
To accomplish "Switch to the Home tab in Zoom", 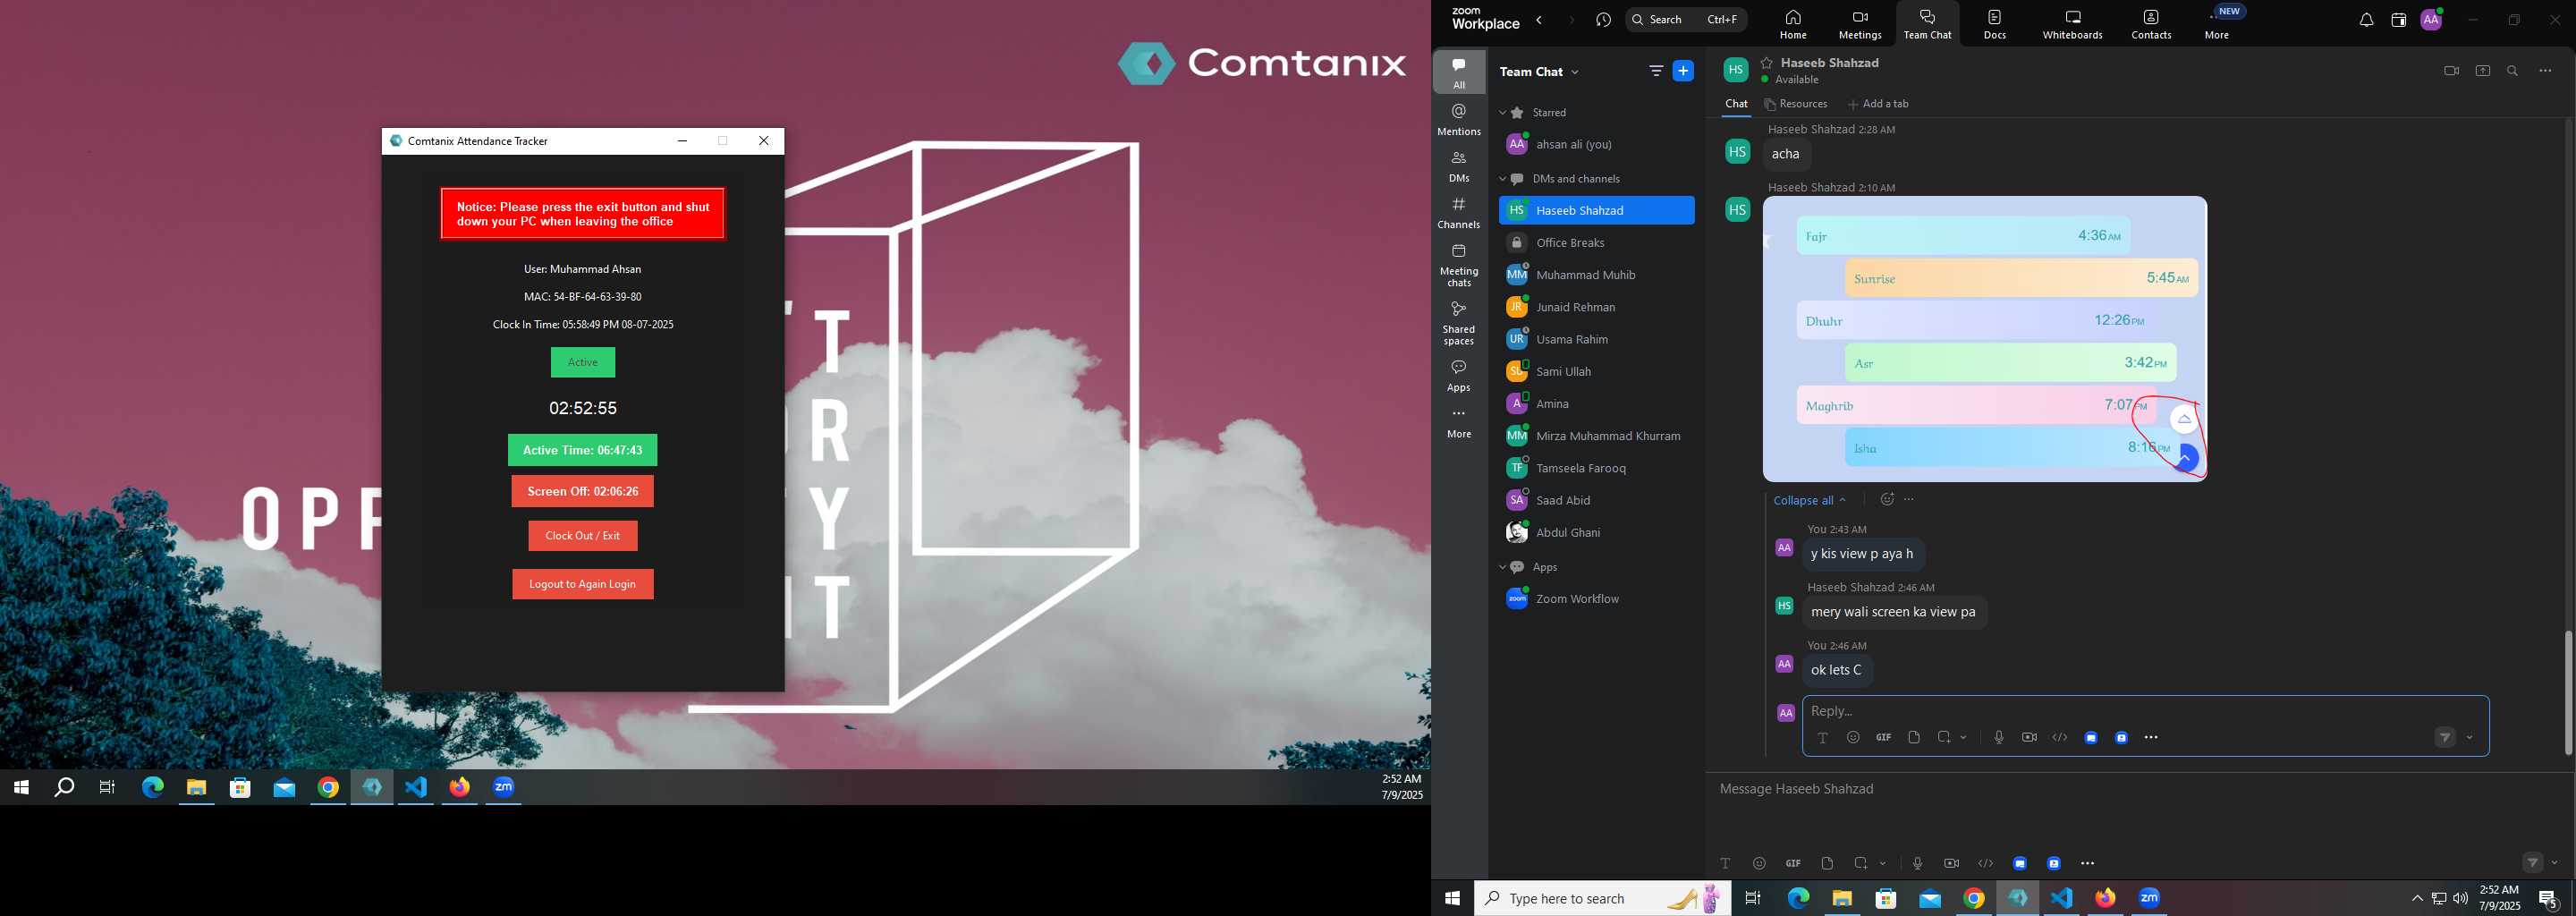I will [x=1793, y=24].
